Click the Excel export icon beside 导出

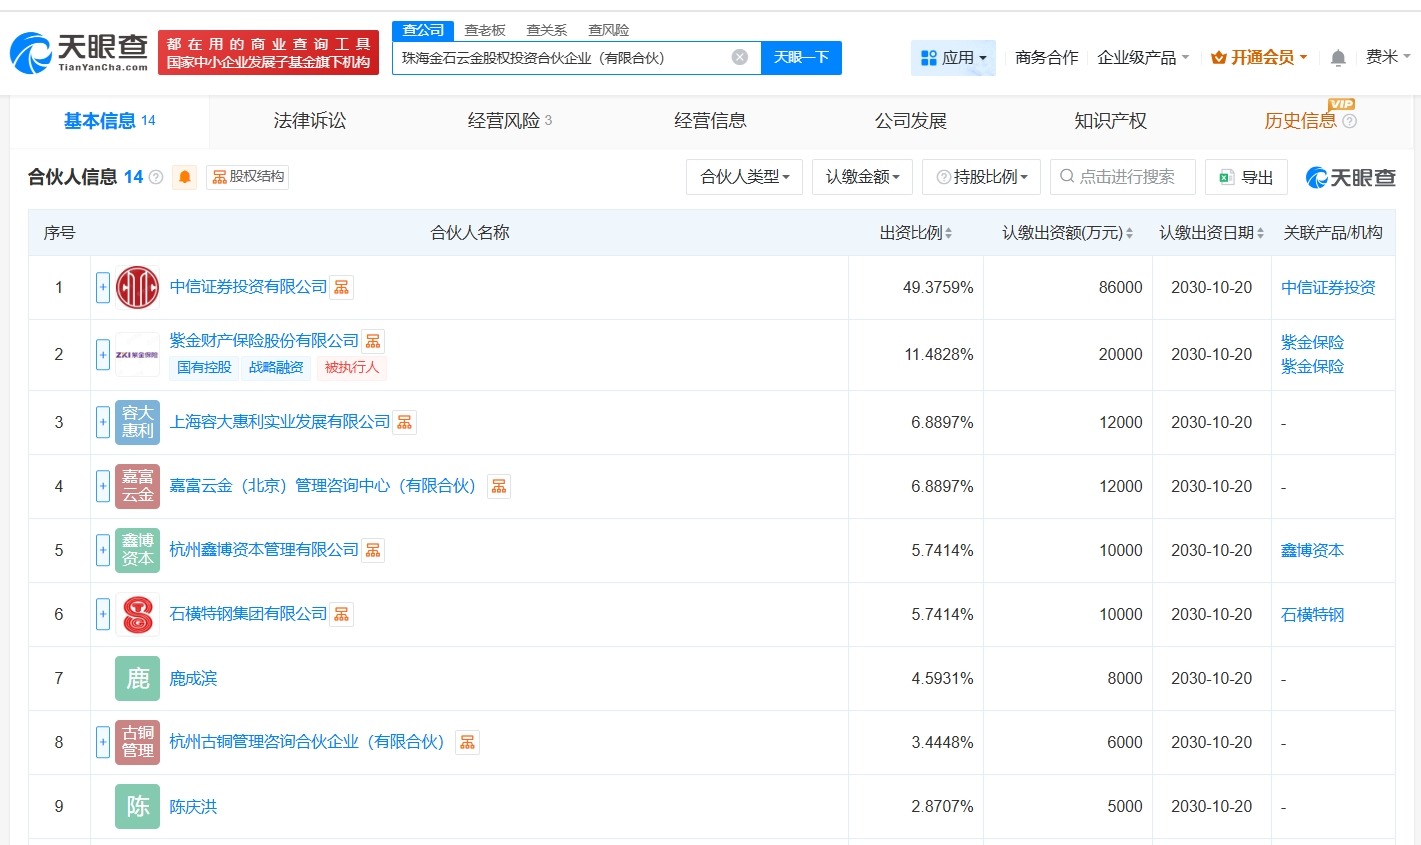coord(1227,177)
